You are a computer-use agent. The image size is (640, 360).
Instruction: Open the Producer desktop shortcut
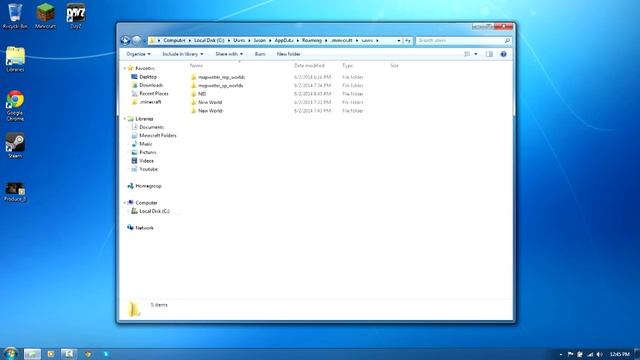click(15, 192)
